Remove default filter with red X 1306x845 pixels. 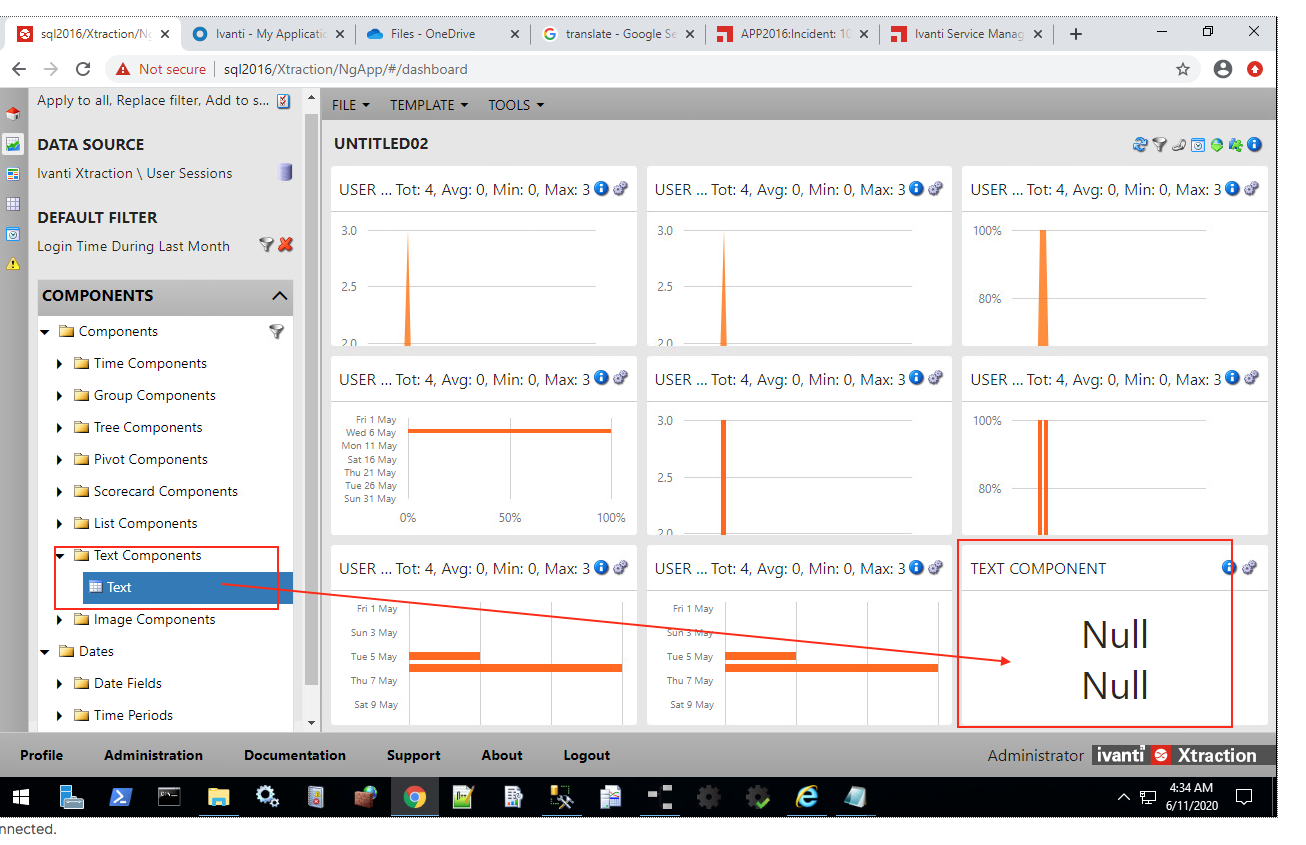285,245
